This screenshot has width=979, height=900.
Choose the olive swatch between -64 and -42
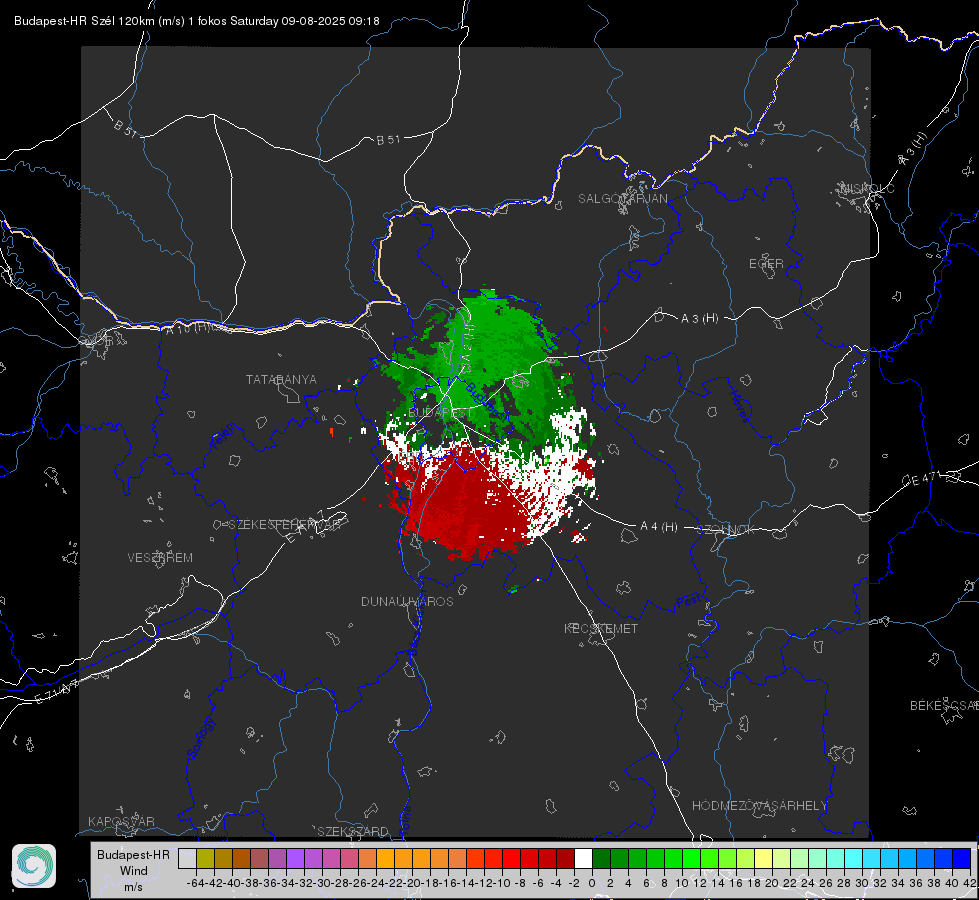(205, 858)
